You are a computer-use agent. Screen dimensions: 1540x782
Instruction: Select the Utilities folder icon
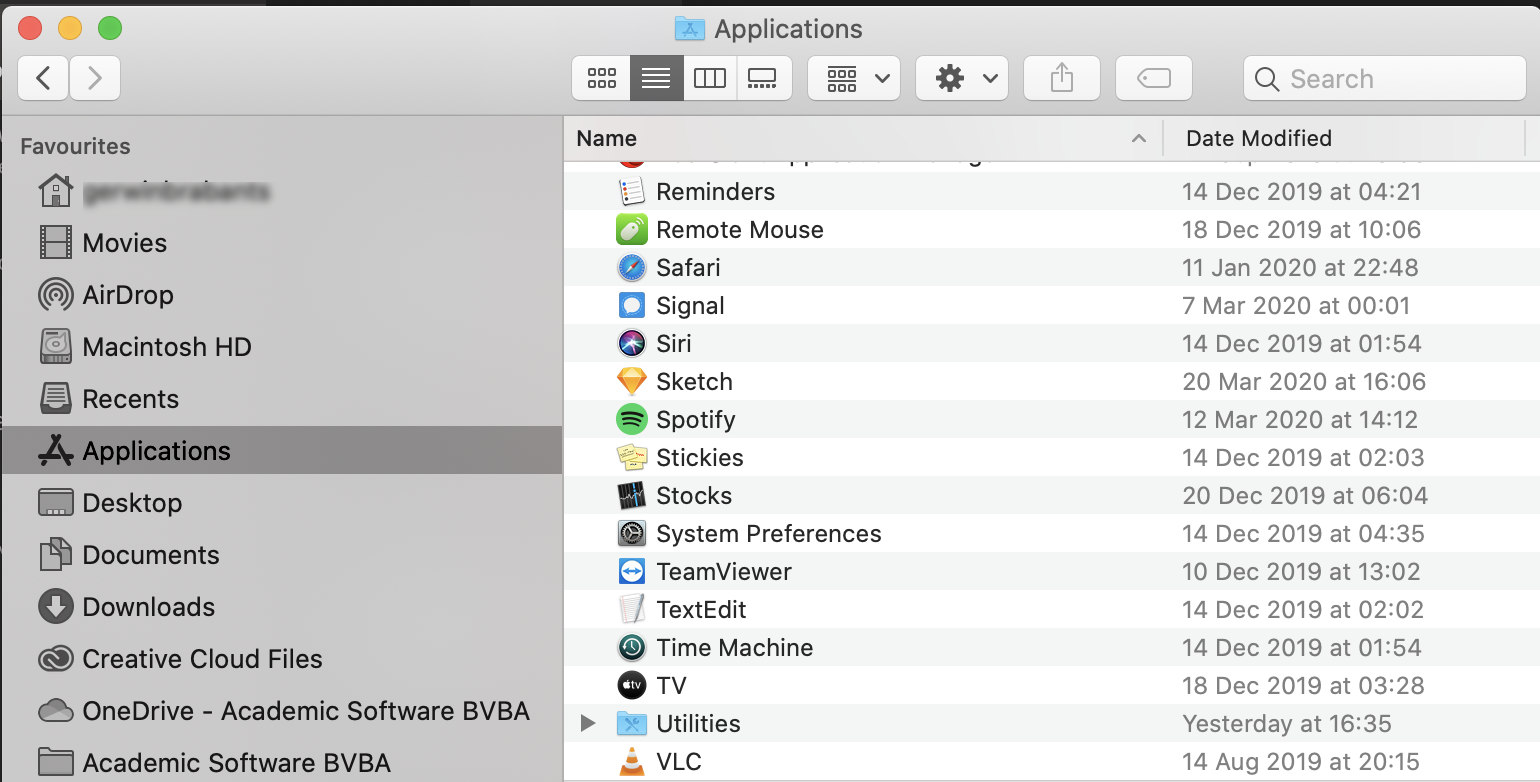pos(631,723)
